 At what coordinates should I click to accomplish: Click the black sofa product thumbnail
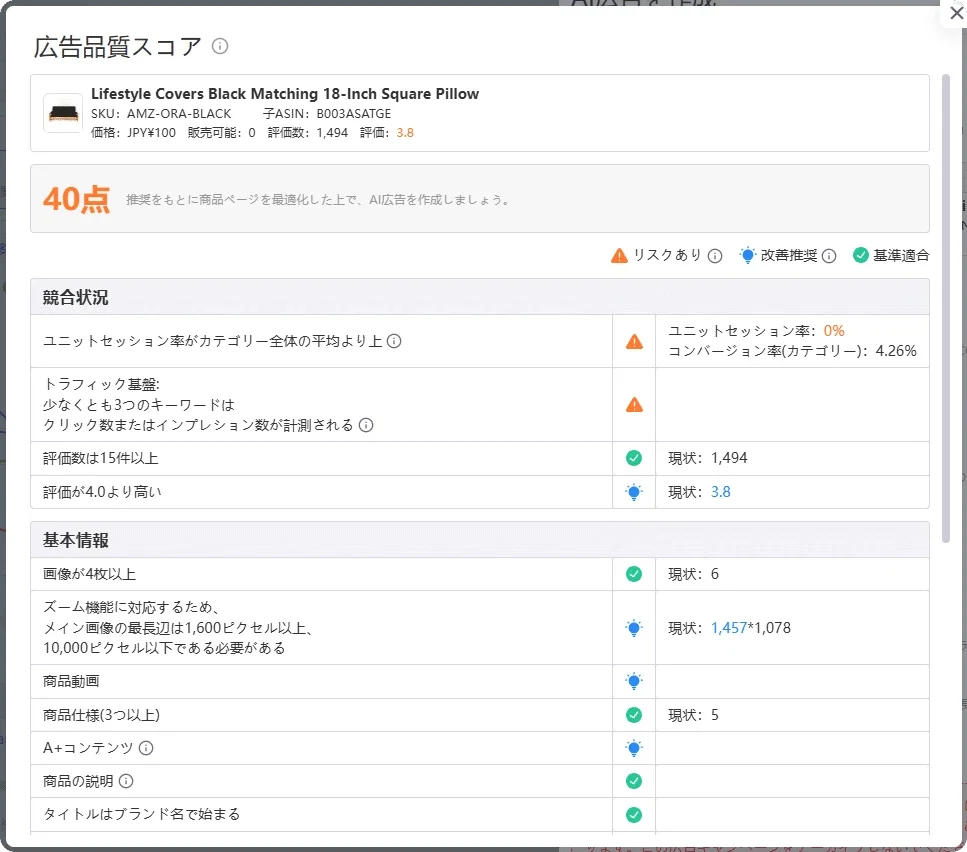63,113
